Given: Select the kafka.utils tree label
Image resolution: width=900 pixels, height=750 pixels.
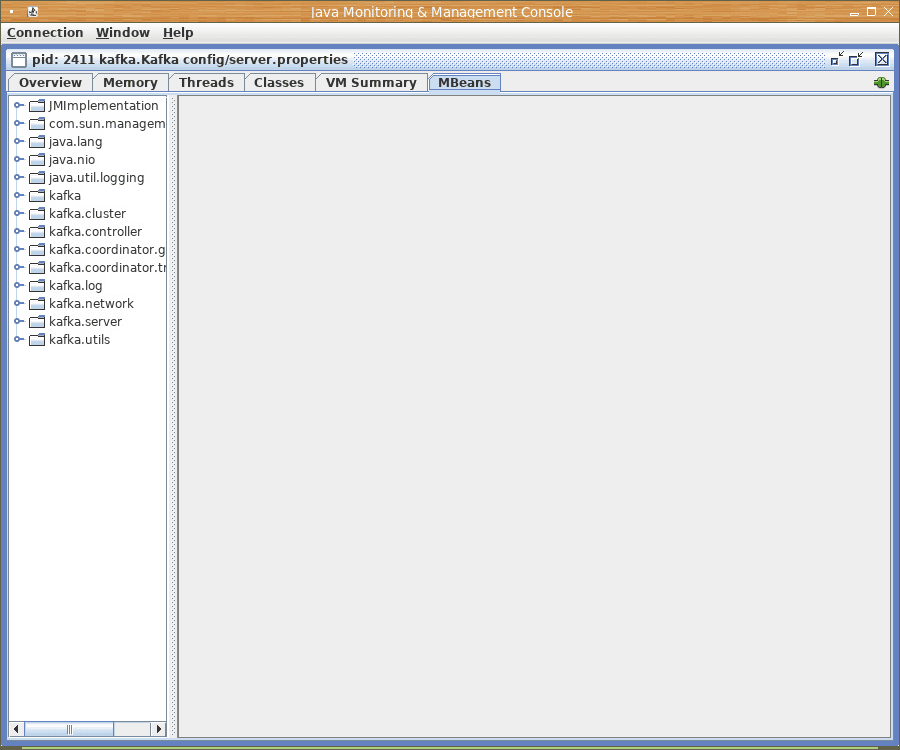Looking at the screenshot, I should click(80, 339).
